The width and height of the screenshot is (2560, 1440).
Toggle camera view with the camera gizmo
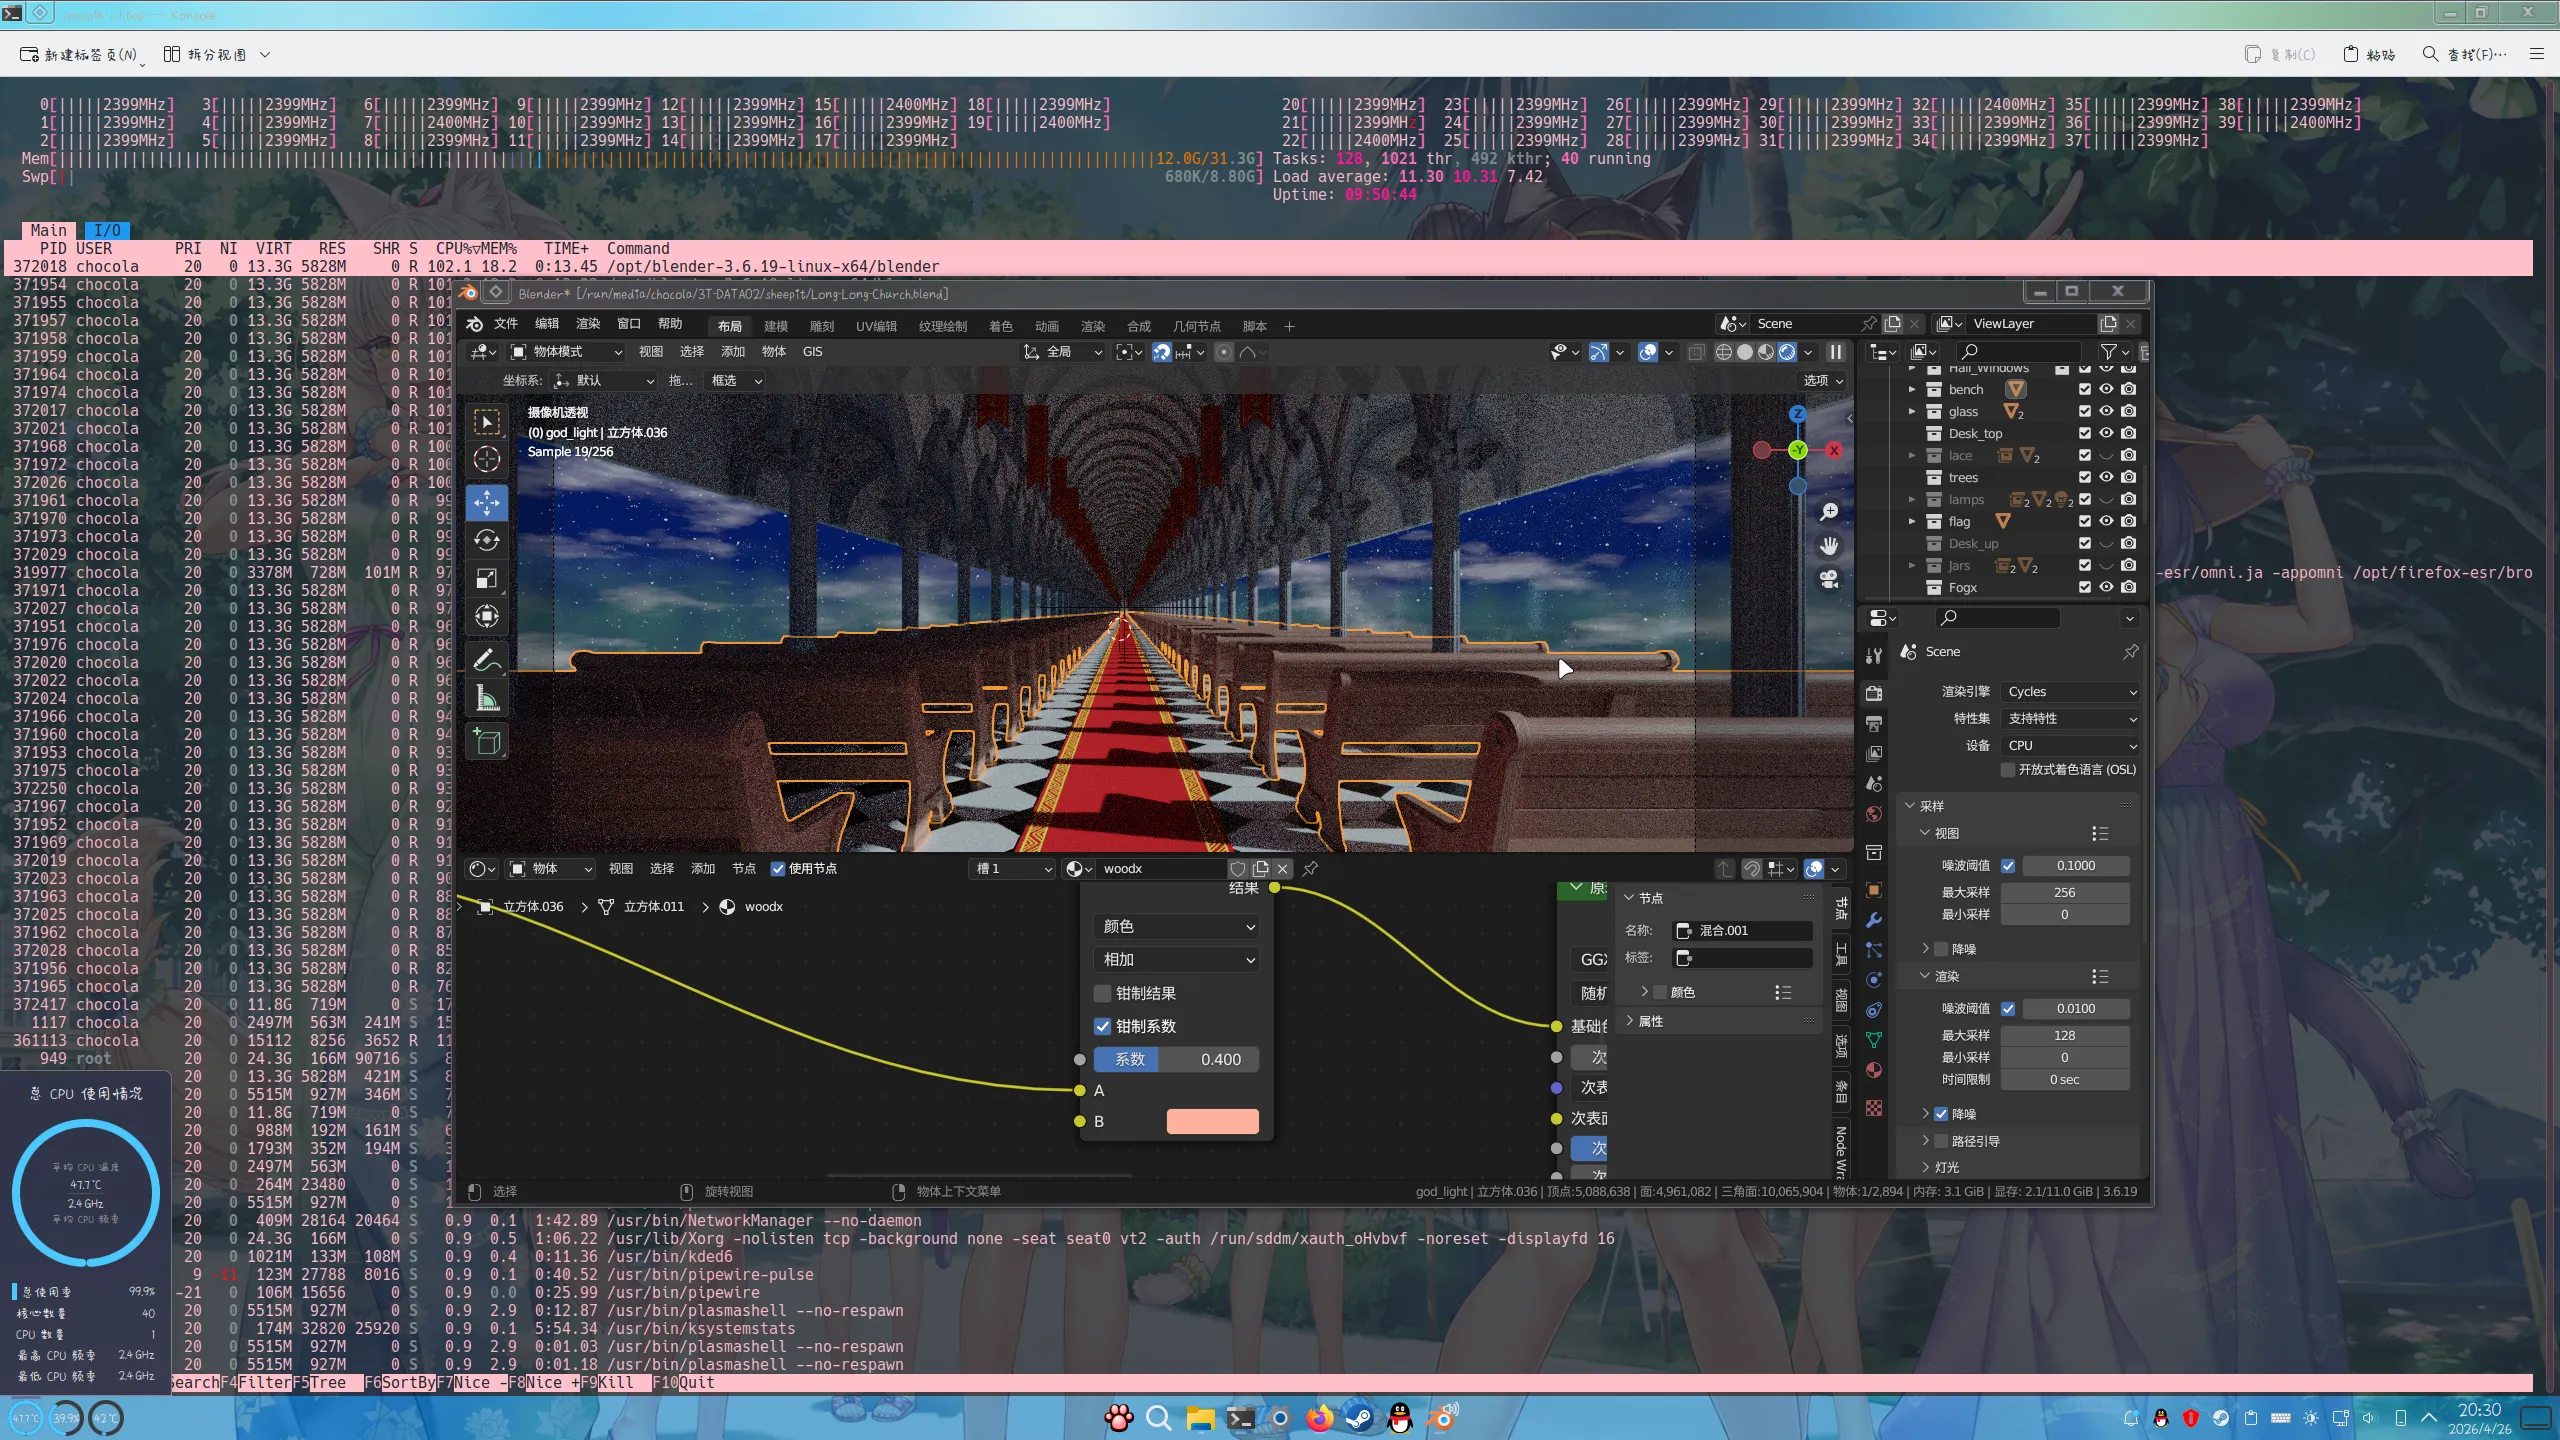[x=1829, y=580]
